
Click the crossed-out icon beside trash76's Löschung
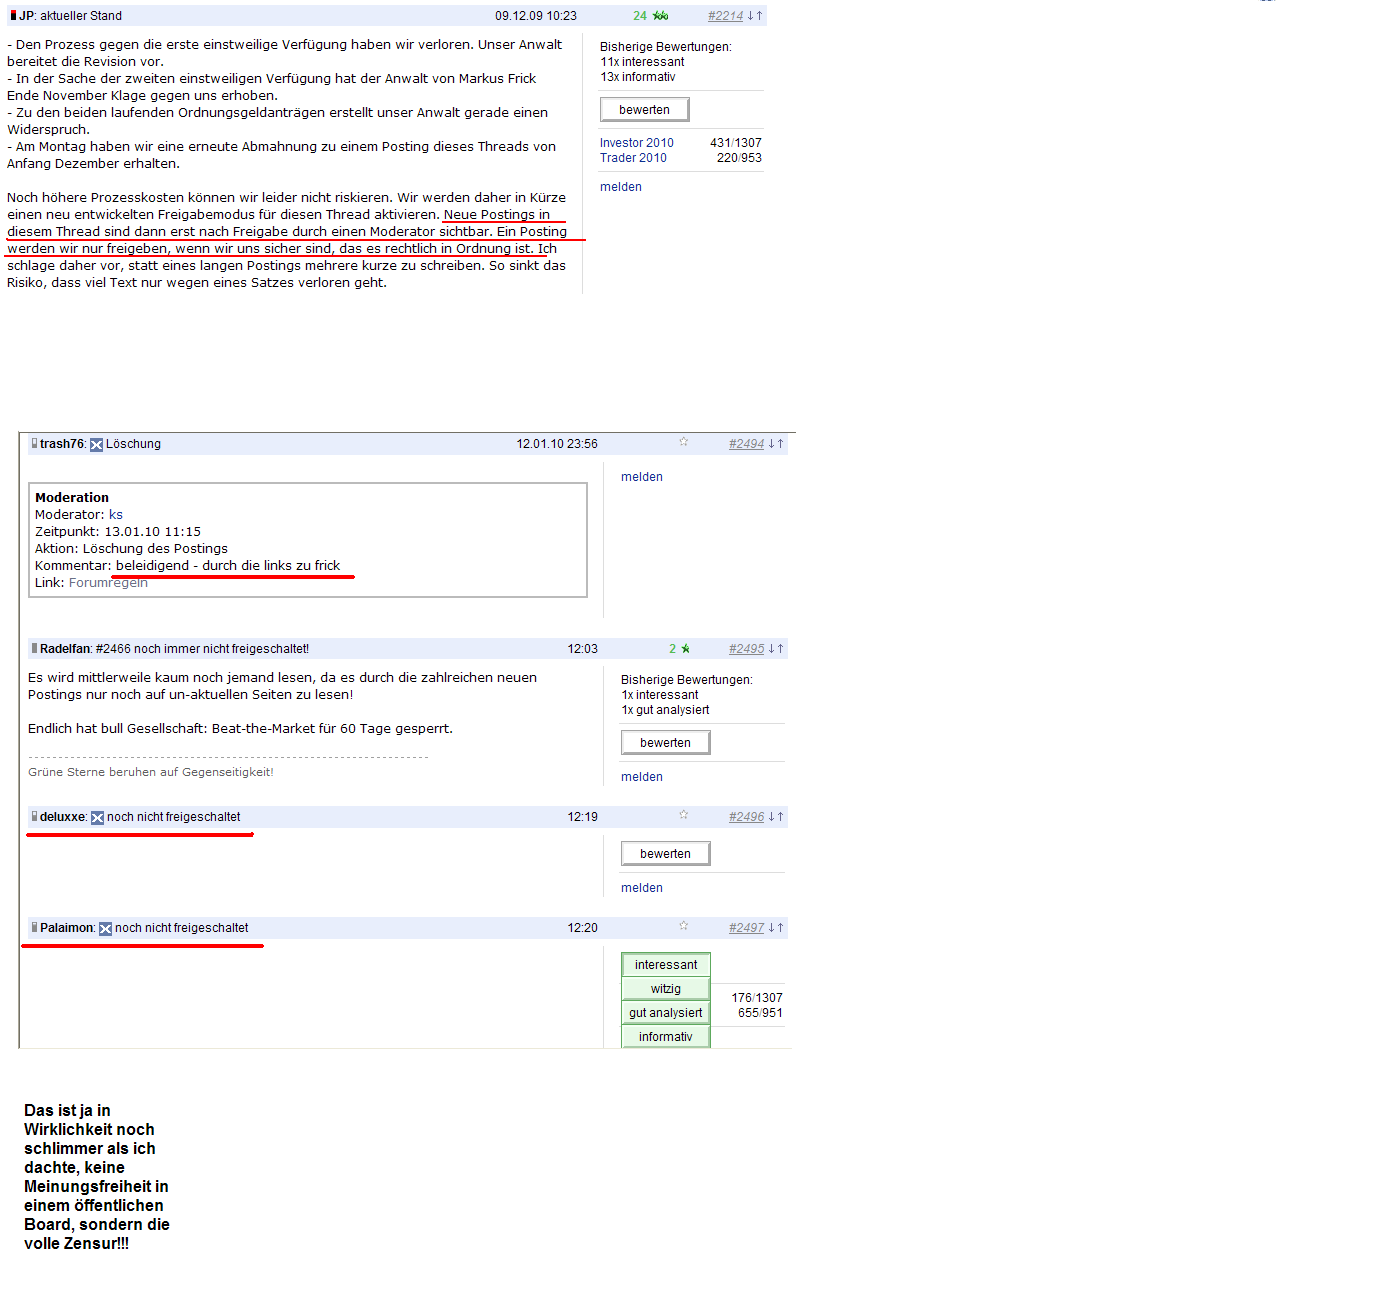(97, 445)
